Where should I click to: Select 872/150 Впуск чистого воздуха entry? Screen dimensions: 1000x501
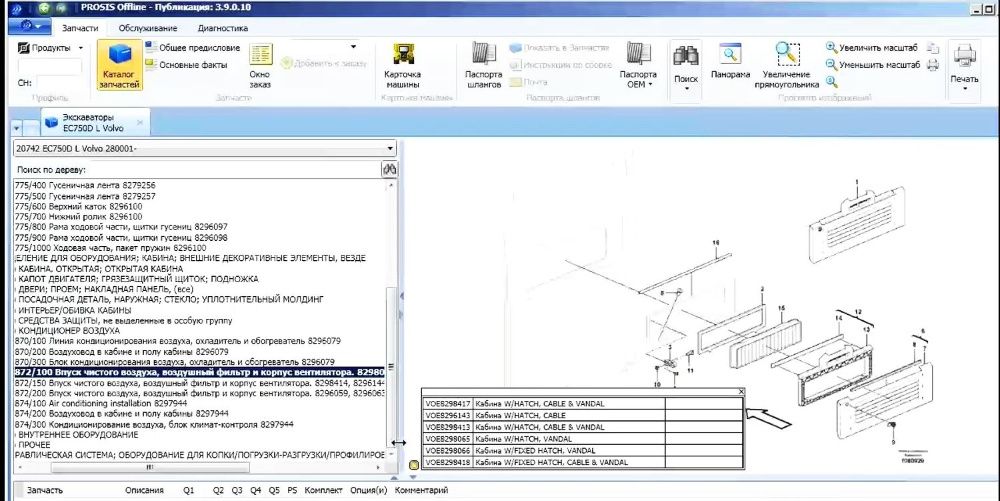pos(199,383)
